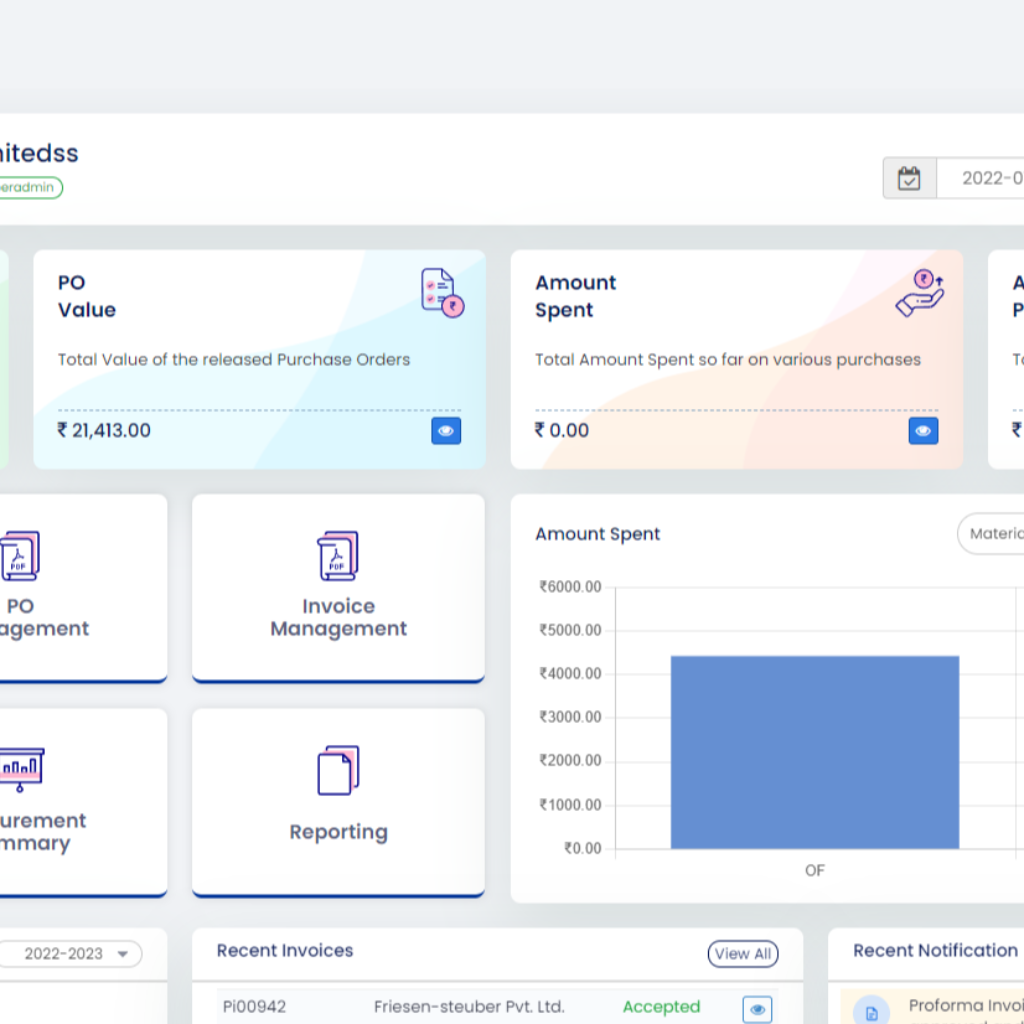Click the PO Value document icon
Screen dimensions: 1024x1024
443,293
